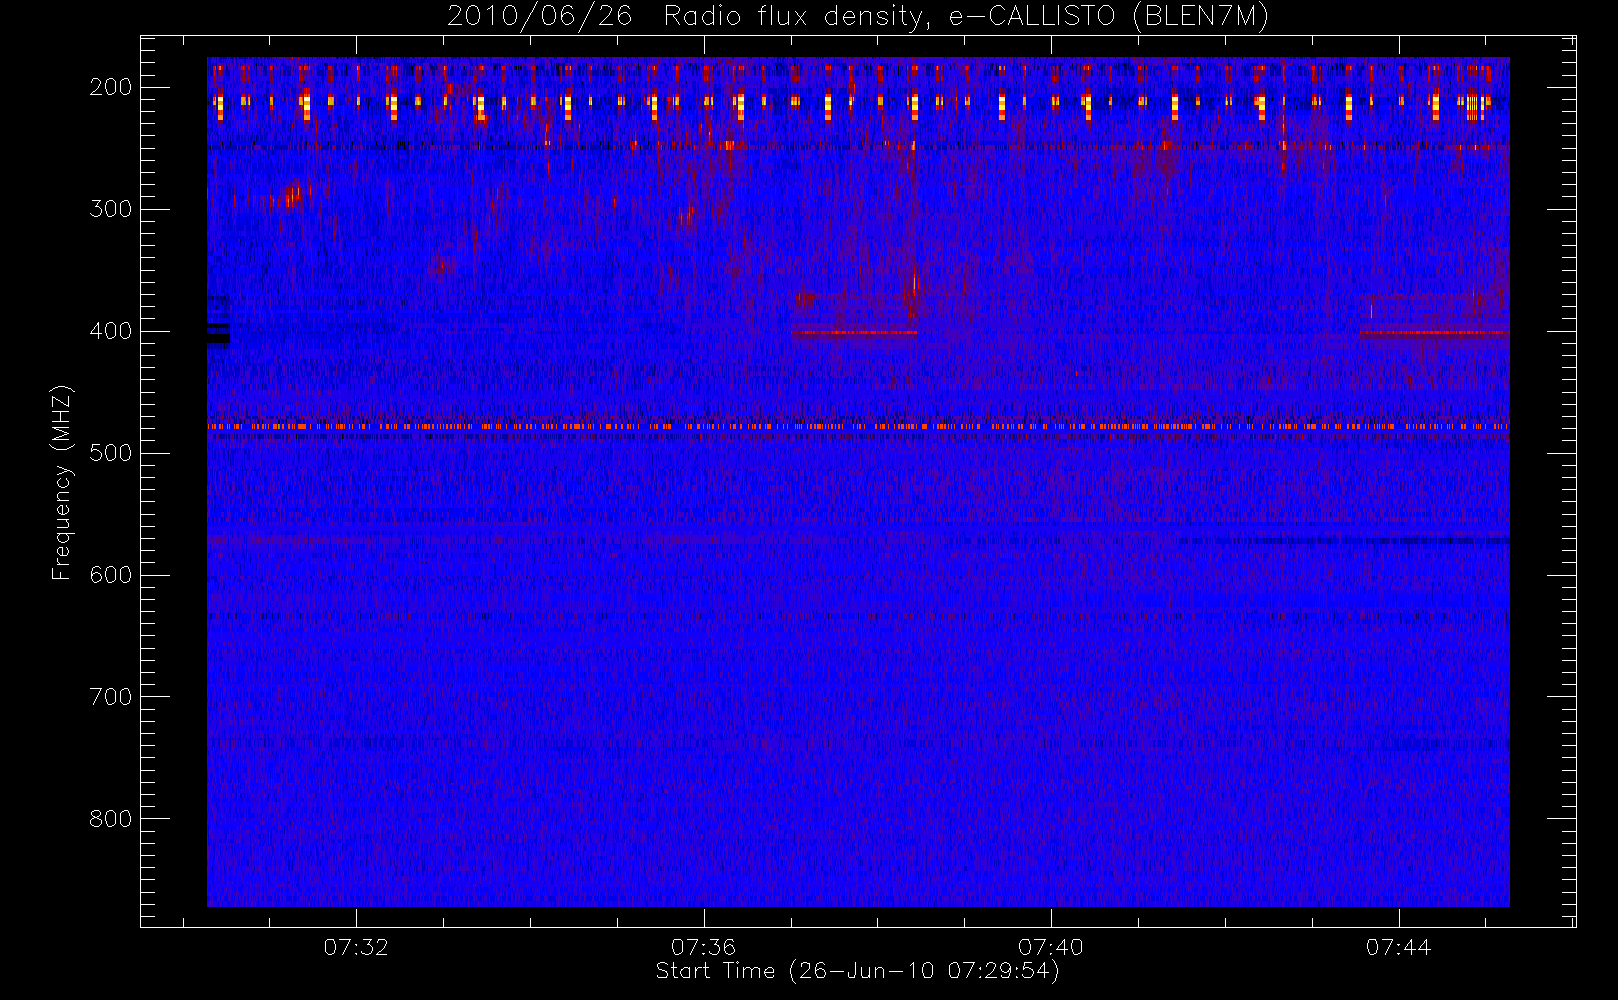Click the 200 frequency tick label
The image size is (1618, 1000).
coord(111,87)
